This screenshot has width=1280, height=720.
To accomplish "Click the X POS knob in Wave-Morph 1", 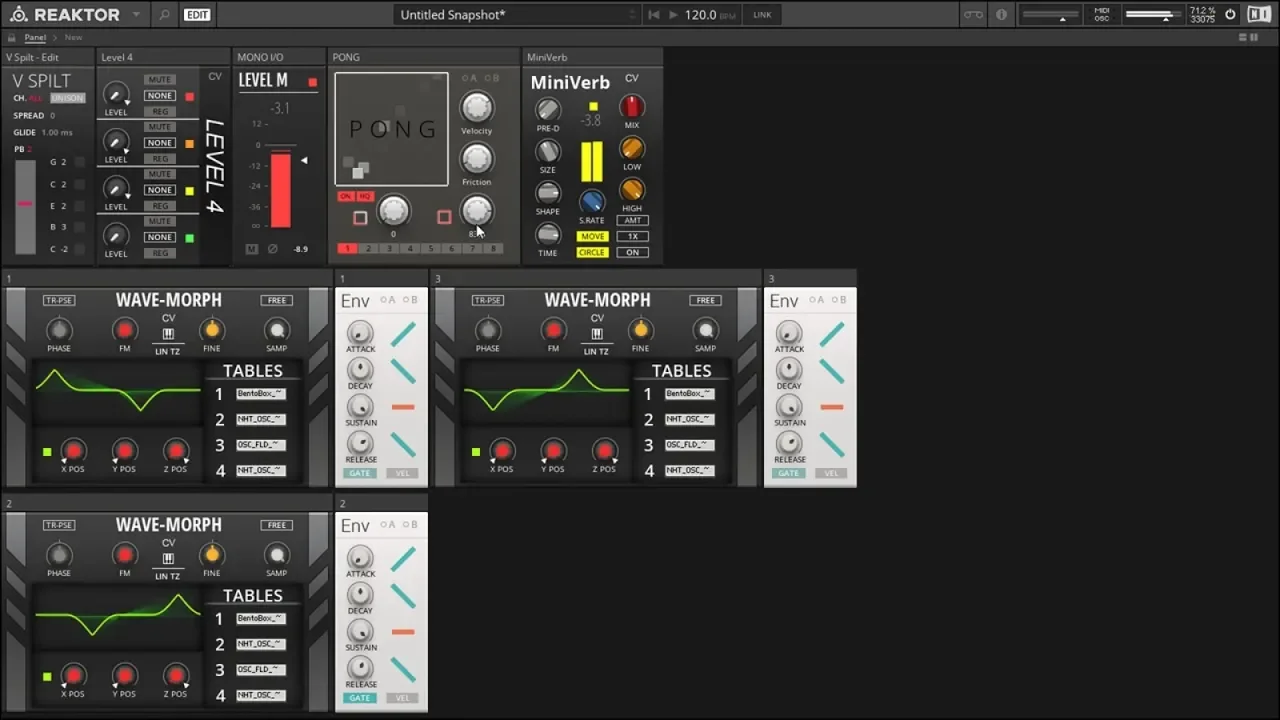I will pos(72,450).
